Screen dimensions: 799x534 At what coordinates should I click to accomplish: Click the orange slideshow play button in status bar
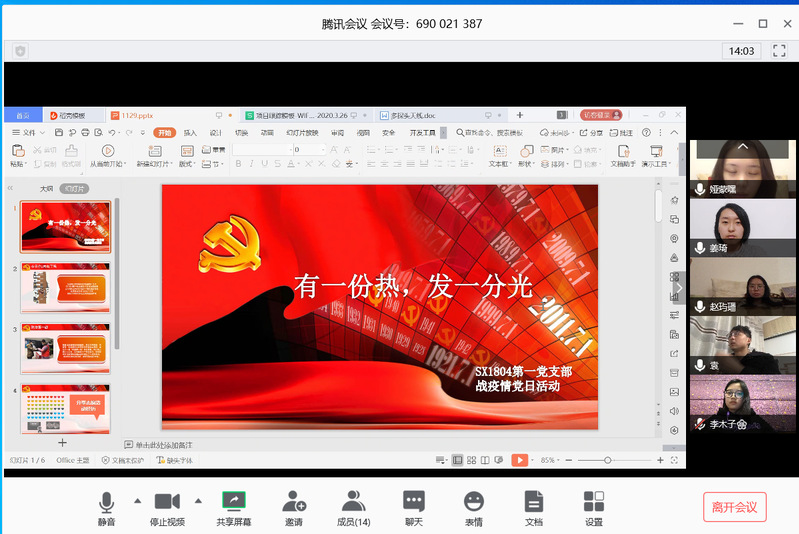pyautogui.click(x=519, y=460)
